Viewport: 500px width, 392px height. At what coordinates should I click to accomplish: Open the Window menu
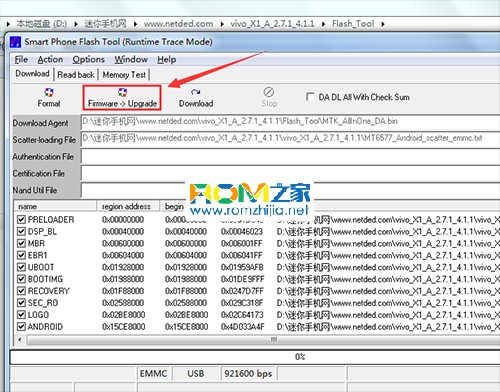tap(131, 60)
